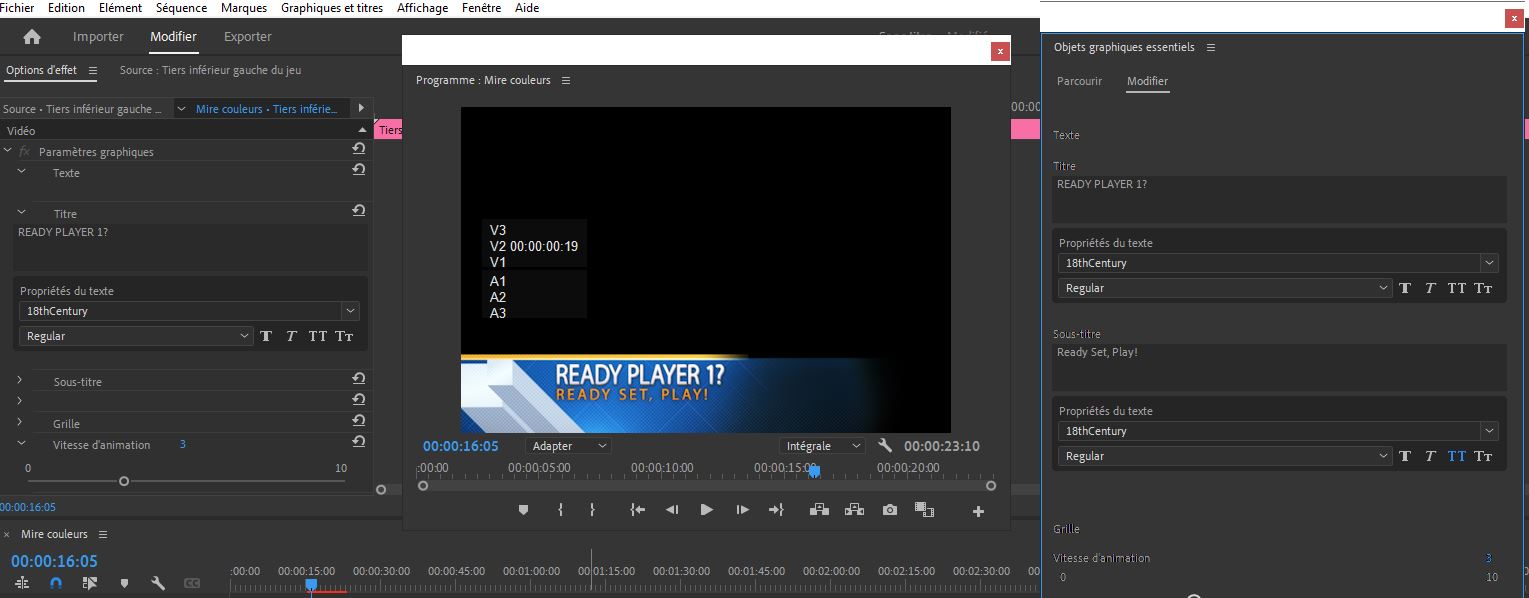Reset the Titre parameter in Options d'effet

click(358, 211)
